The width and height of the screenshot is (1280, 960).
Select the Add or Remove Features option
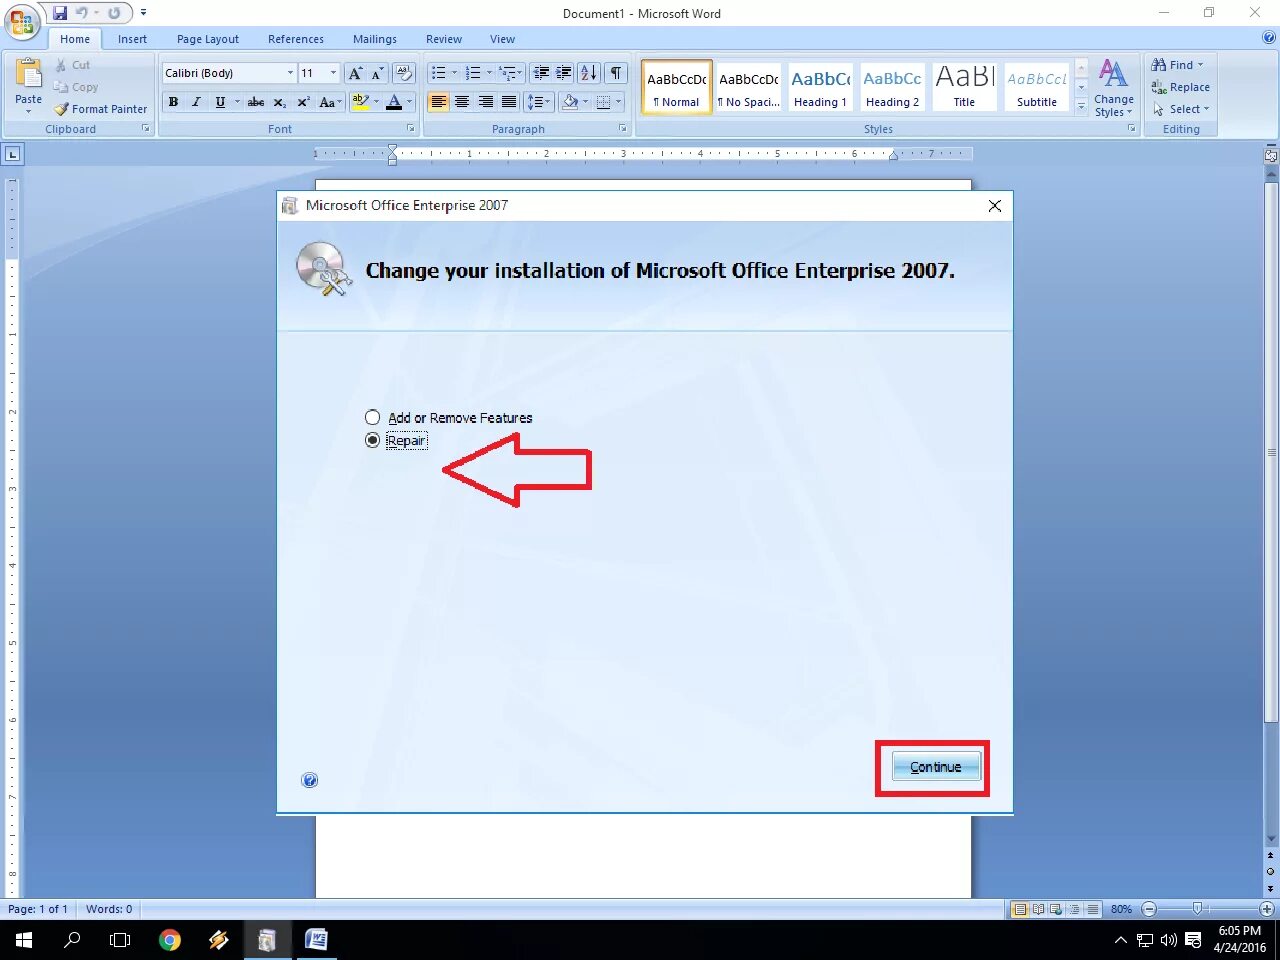tap(372, 417)
